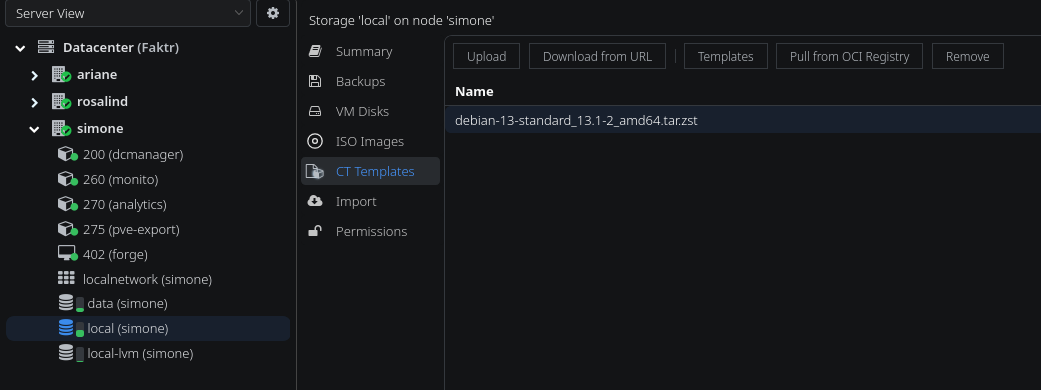Select 270 (analytics) container
The width and height of the screenshot is (1041, 390).
click(x=125, y=205)
